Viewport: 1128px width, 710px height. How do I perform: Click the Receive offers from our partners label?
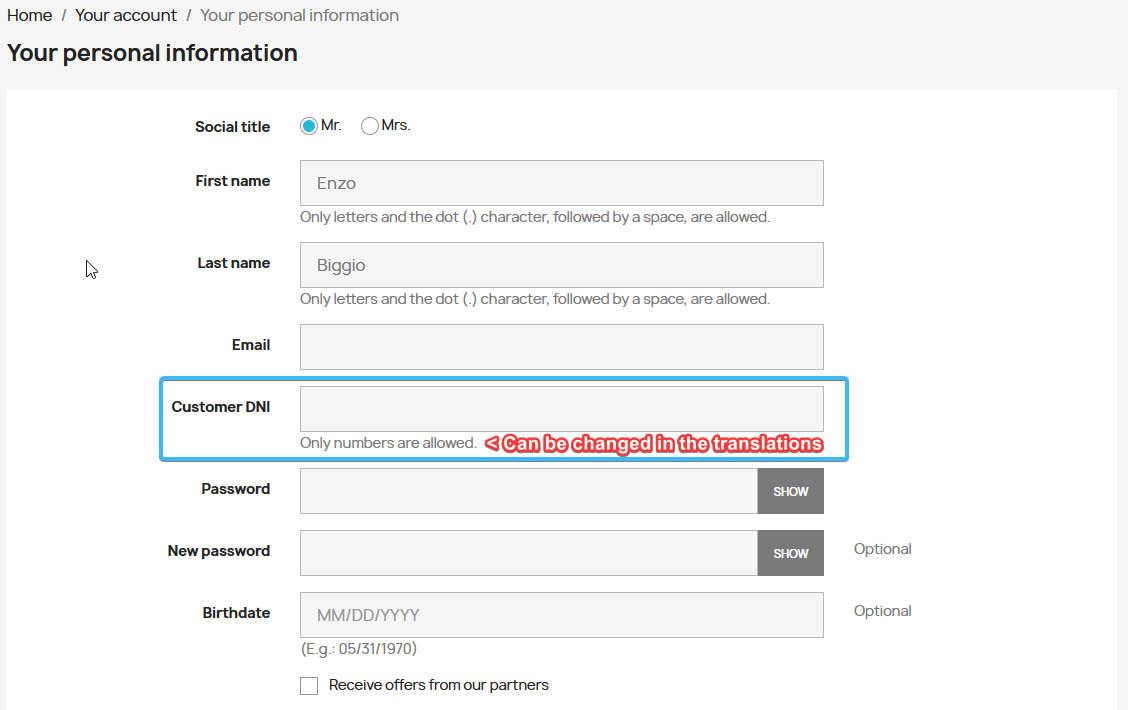click(438, 685)
